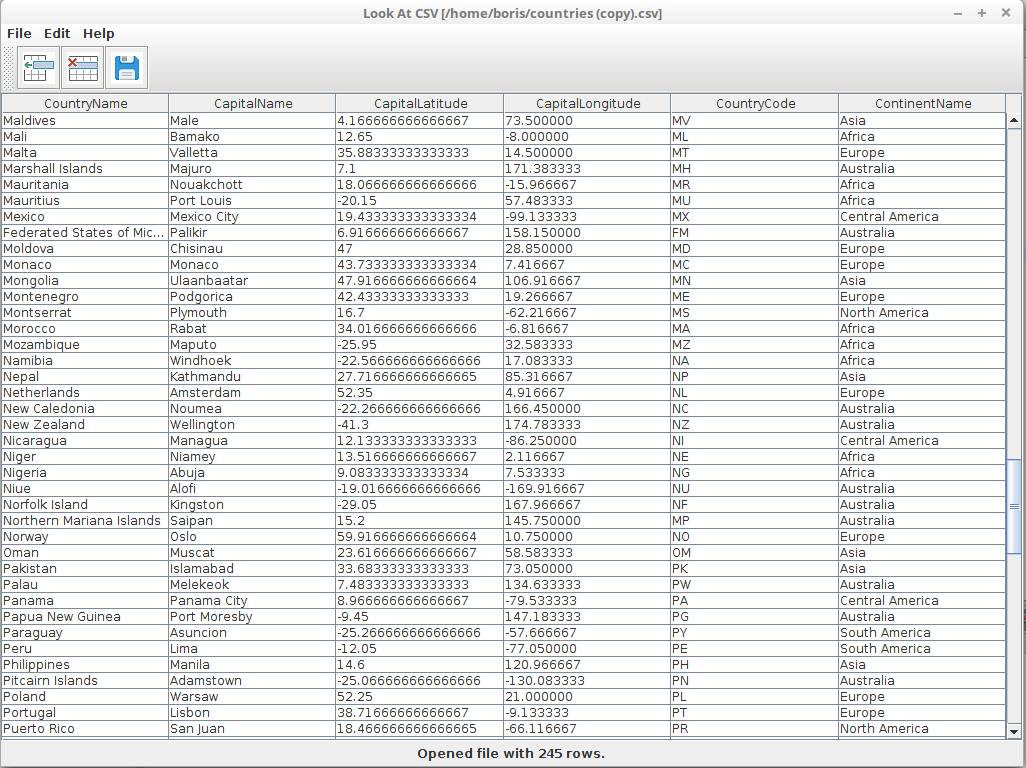Click the delete row toolbar icon
Viewport: 1026px width, 768px height.
[x=82, y=68]
